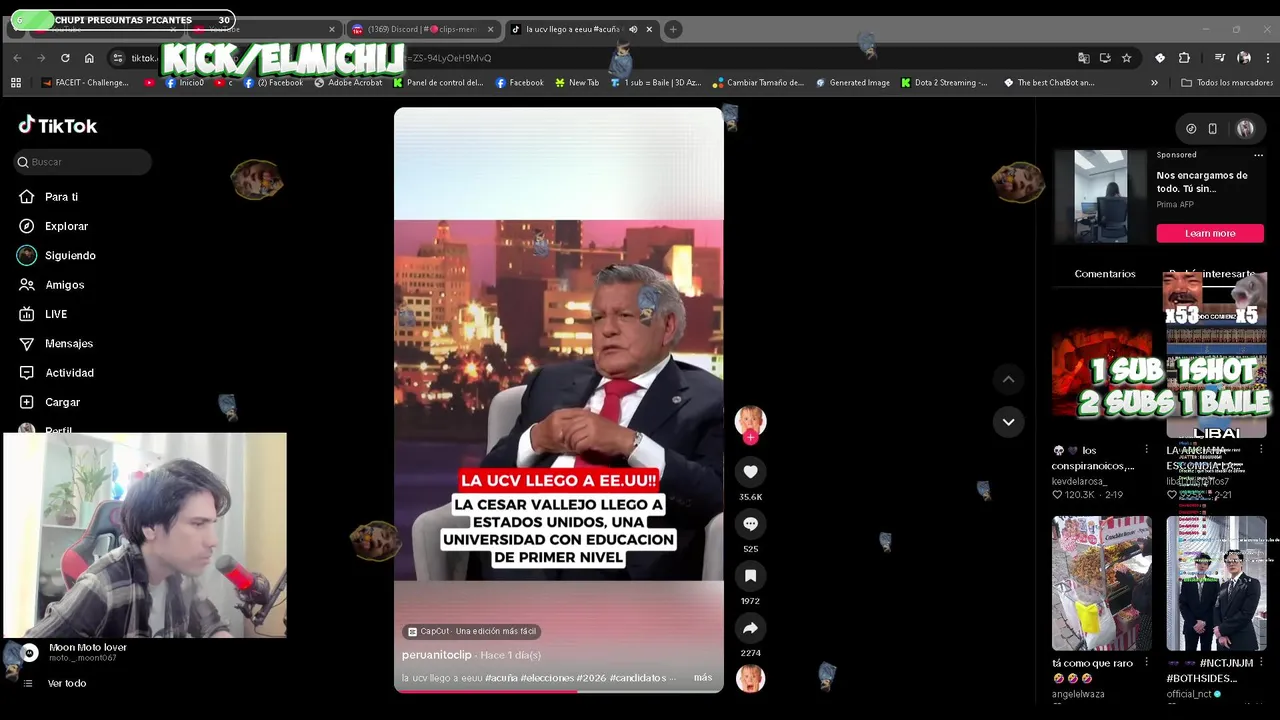Seek on the video progress bar
The image size is (1280, 720).
[558, 690]
